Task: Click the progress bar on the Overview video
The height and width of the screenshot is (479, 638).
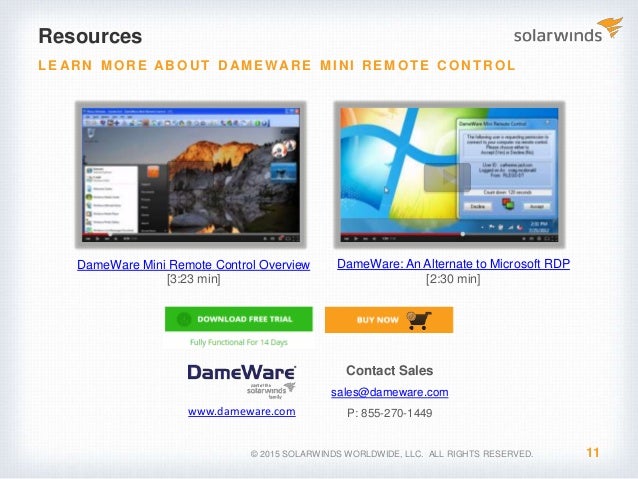Action: pos(190,234)
